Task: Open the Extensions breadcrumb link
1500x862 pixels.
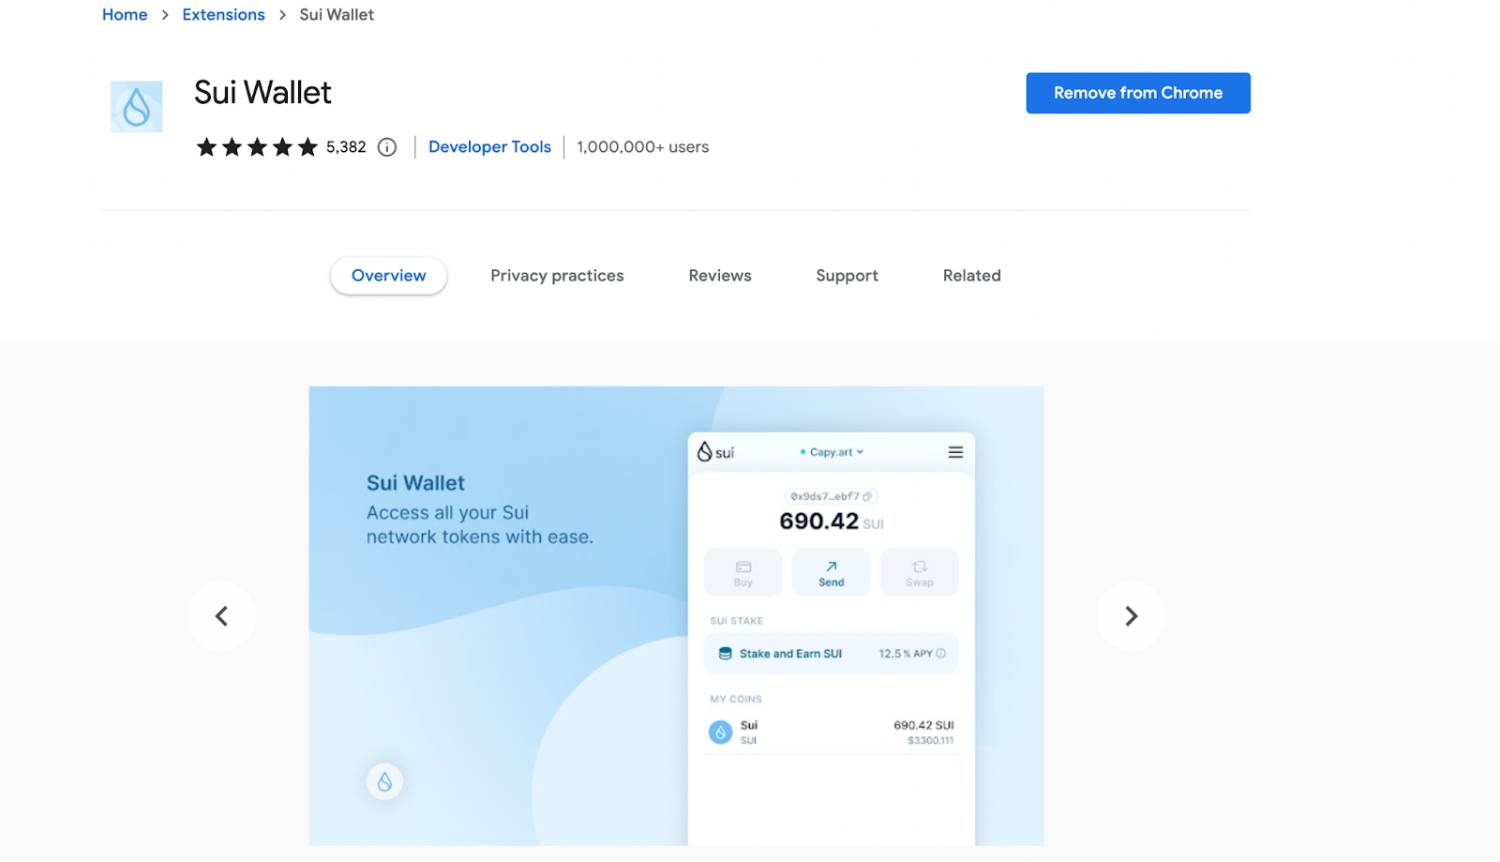Action: tap(224, 15)
